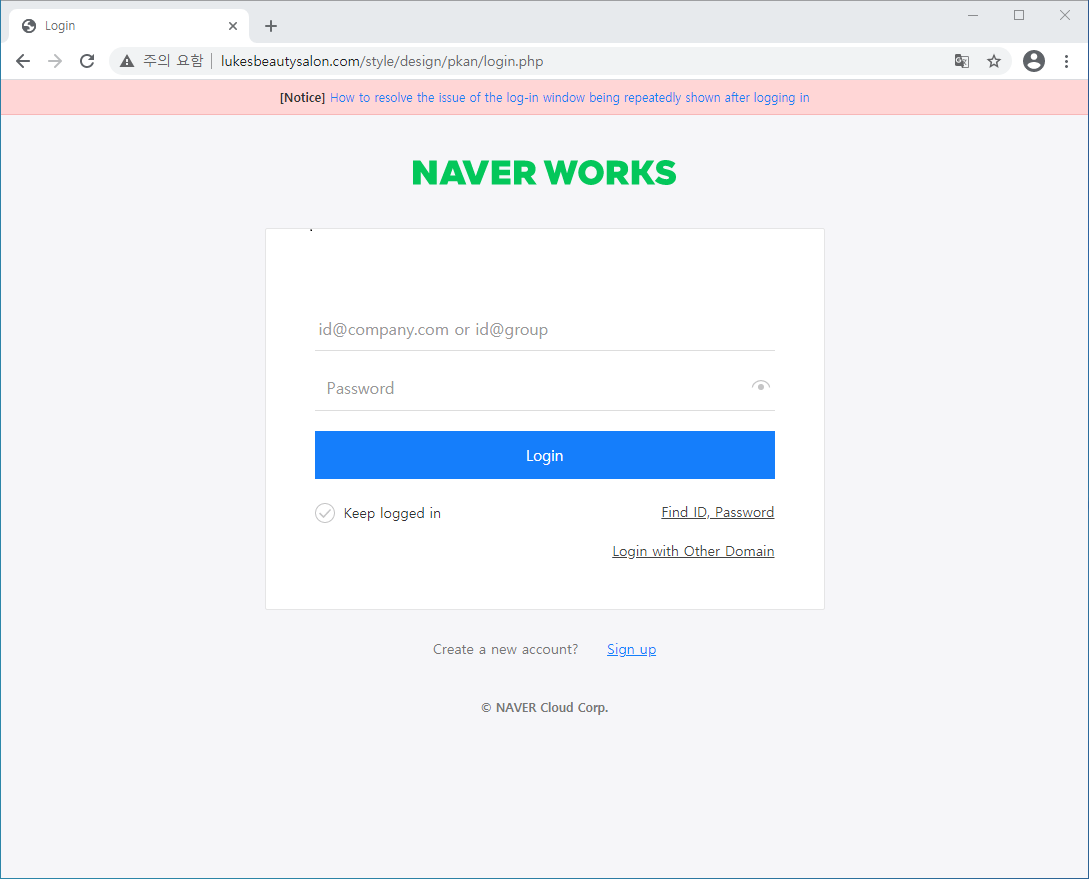This screenshot has width=1089, height=879.
Task: Bookmark this page with the star icon
Action: point(994,61)
